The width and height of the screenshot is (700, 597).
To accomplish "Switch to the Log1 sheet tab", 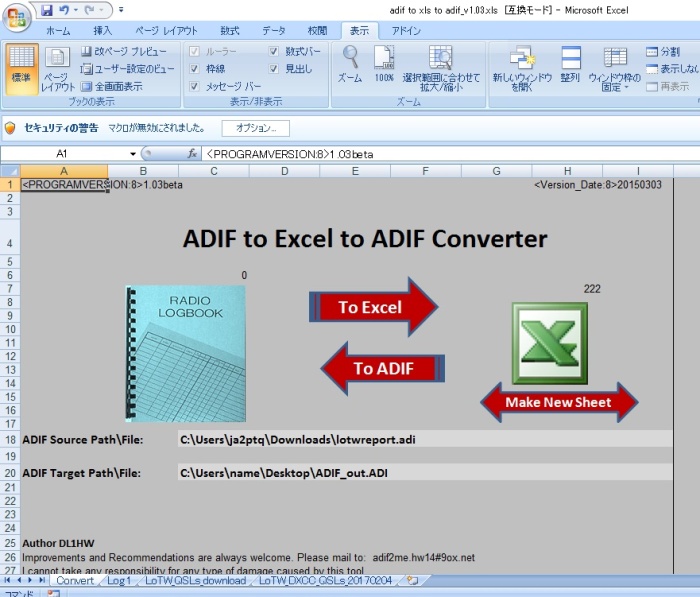I will click(x=118, y=580).
